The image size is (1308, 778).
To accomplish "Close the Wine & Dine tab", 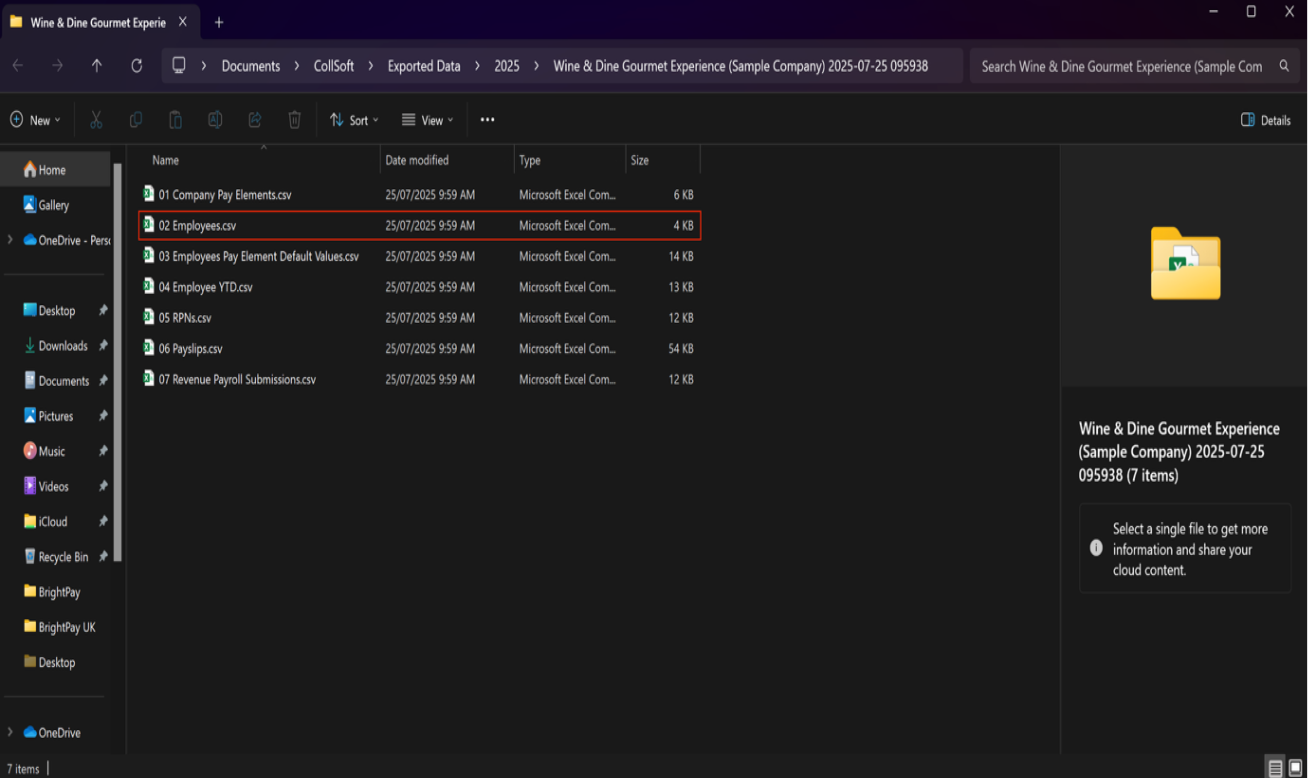I will click(x=182, y=22).
